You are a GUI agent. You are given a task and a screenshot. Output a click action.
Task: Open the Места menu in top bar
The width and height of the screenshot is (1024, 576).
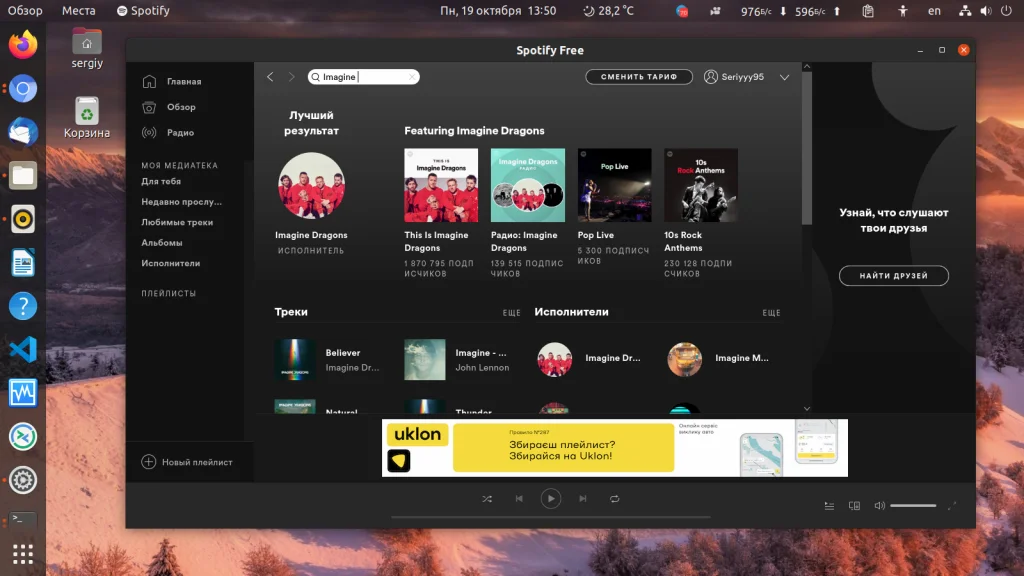coord(78,10)
